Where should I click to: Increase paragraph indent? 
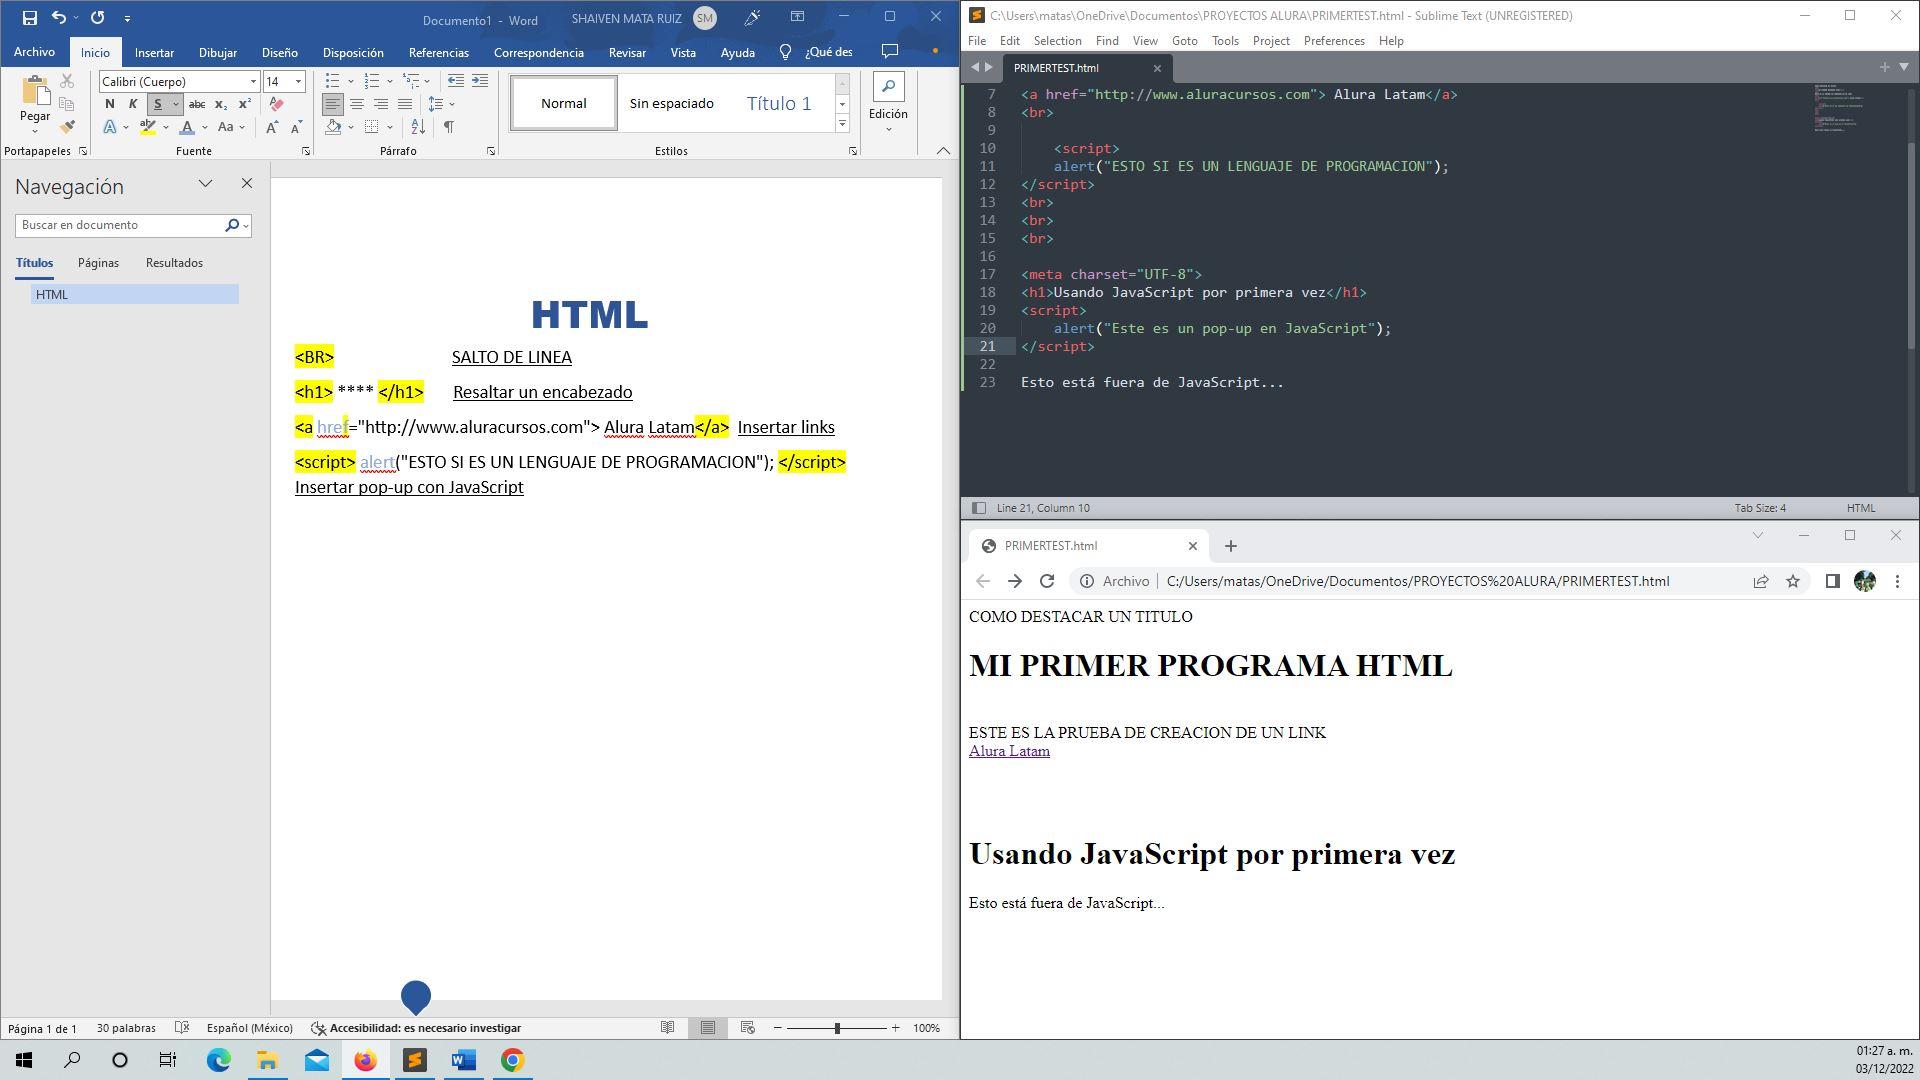[480, 81]
